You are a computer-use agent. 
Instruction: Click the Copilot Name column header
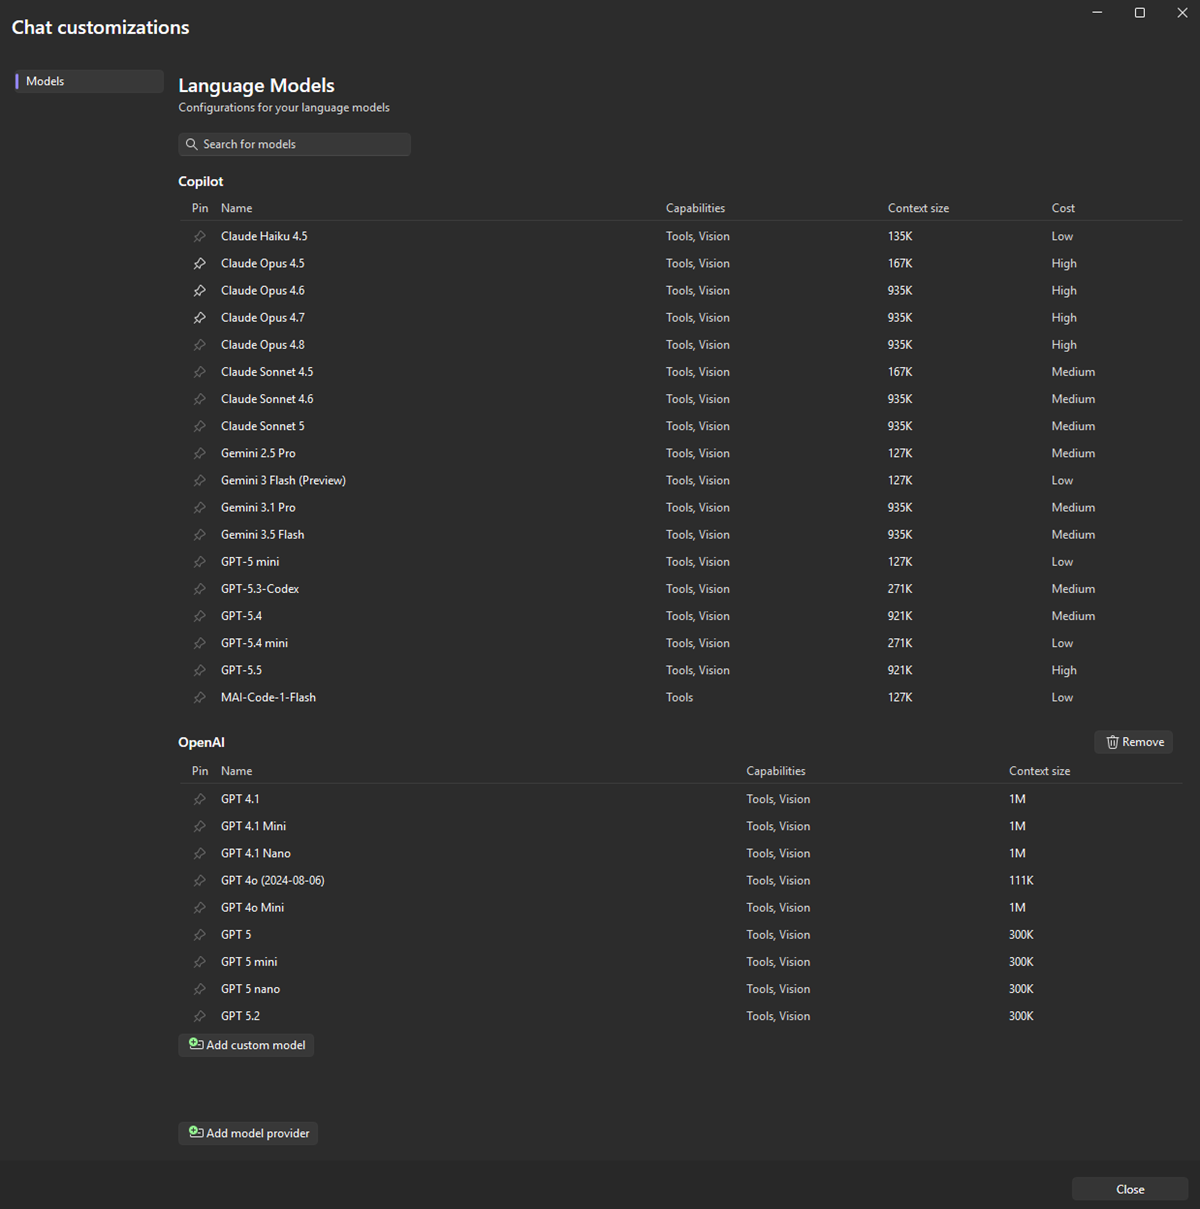(x=237, y=208)
